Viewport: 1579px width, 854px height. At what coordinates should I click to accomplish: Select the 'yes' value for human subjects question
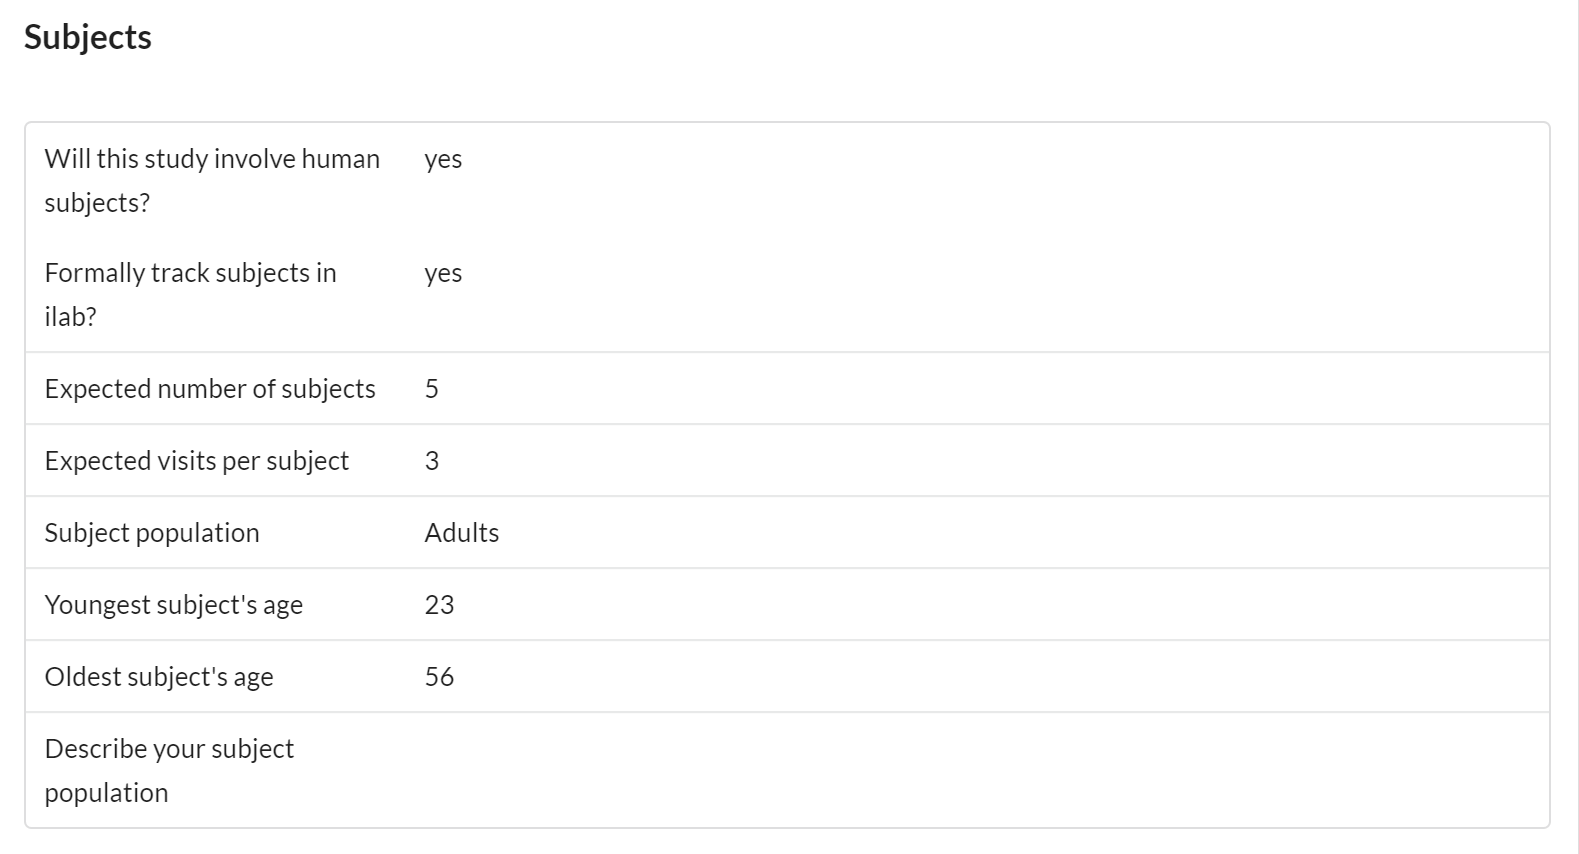pyautogui.click(x=443, y=159)
